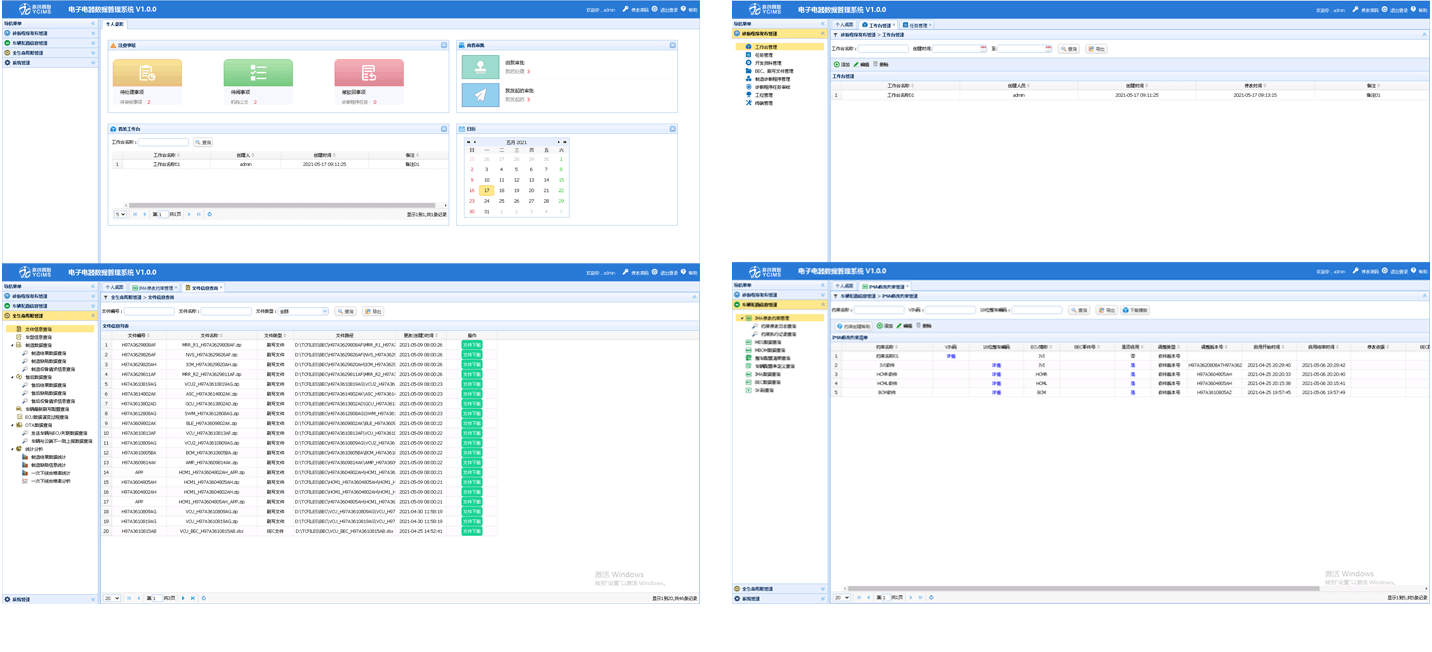Expand 车辆配置信息管理 menu in the dashboard window

pos(50,43)
